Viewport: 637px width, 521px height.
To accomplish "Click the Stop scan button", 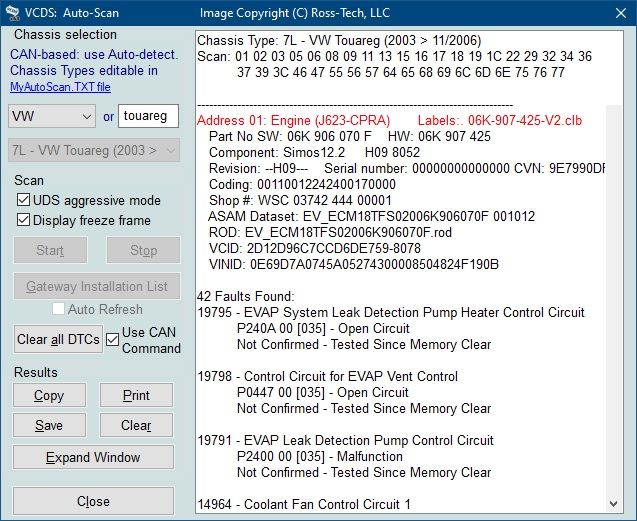I will click(x=143, y=250).
